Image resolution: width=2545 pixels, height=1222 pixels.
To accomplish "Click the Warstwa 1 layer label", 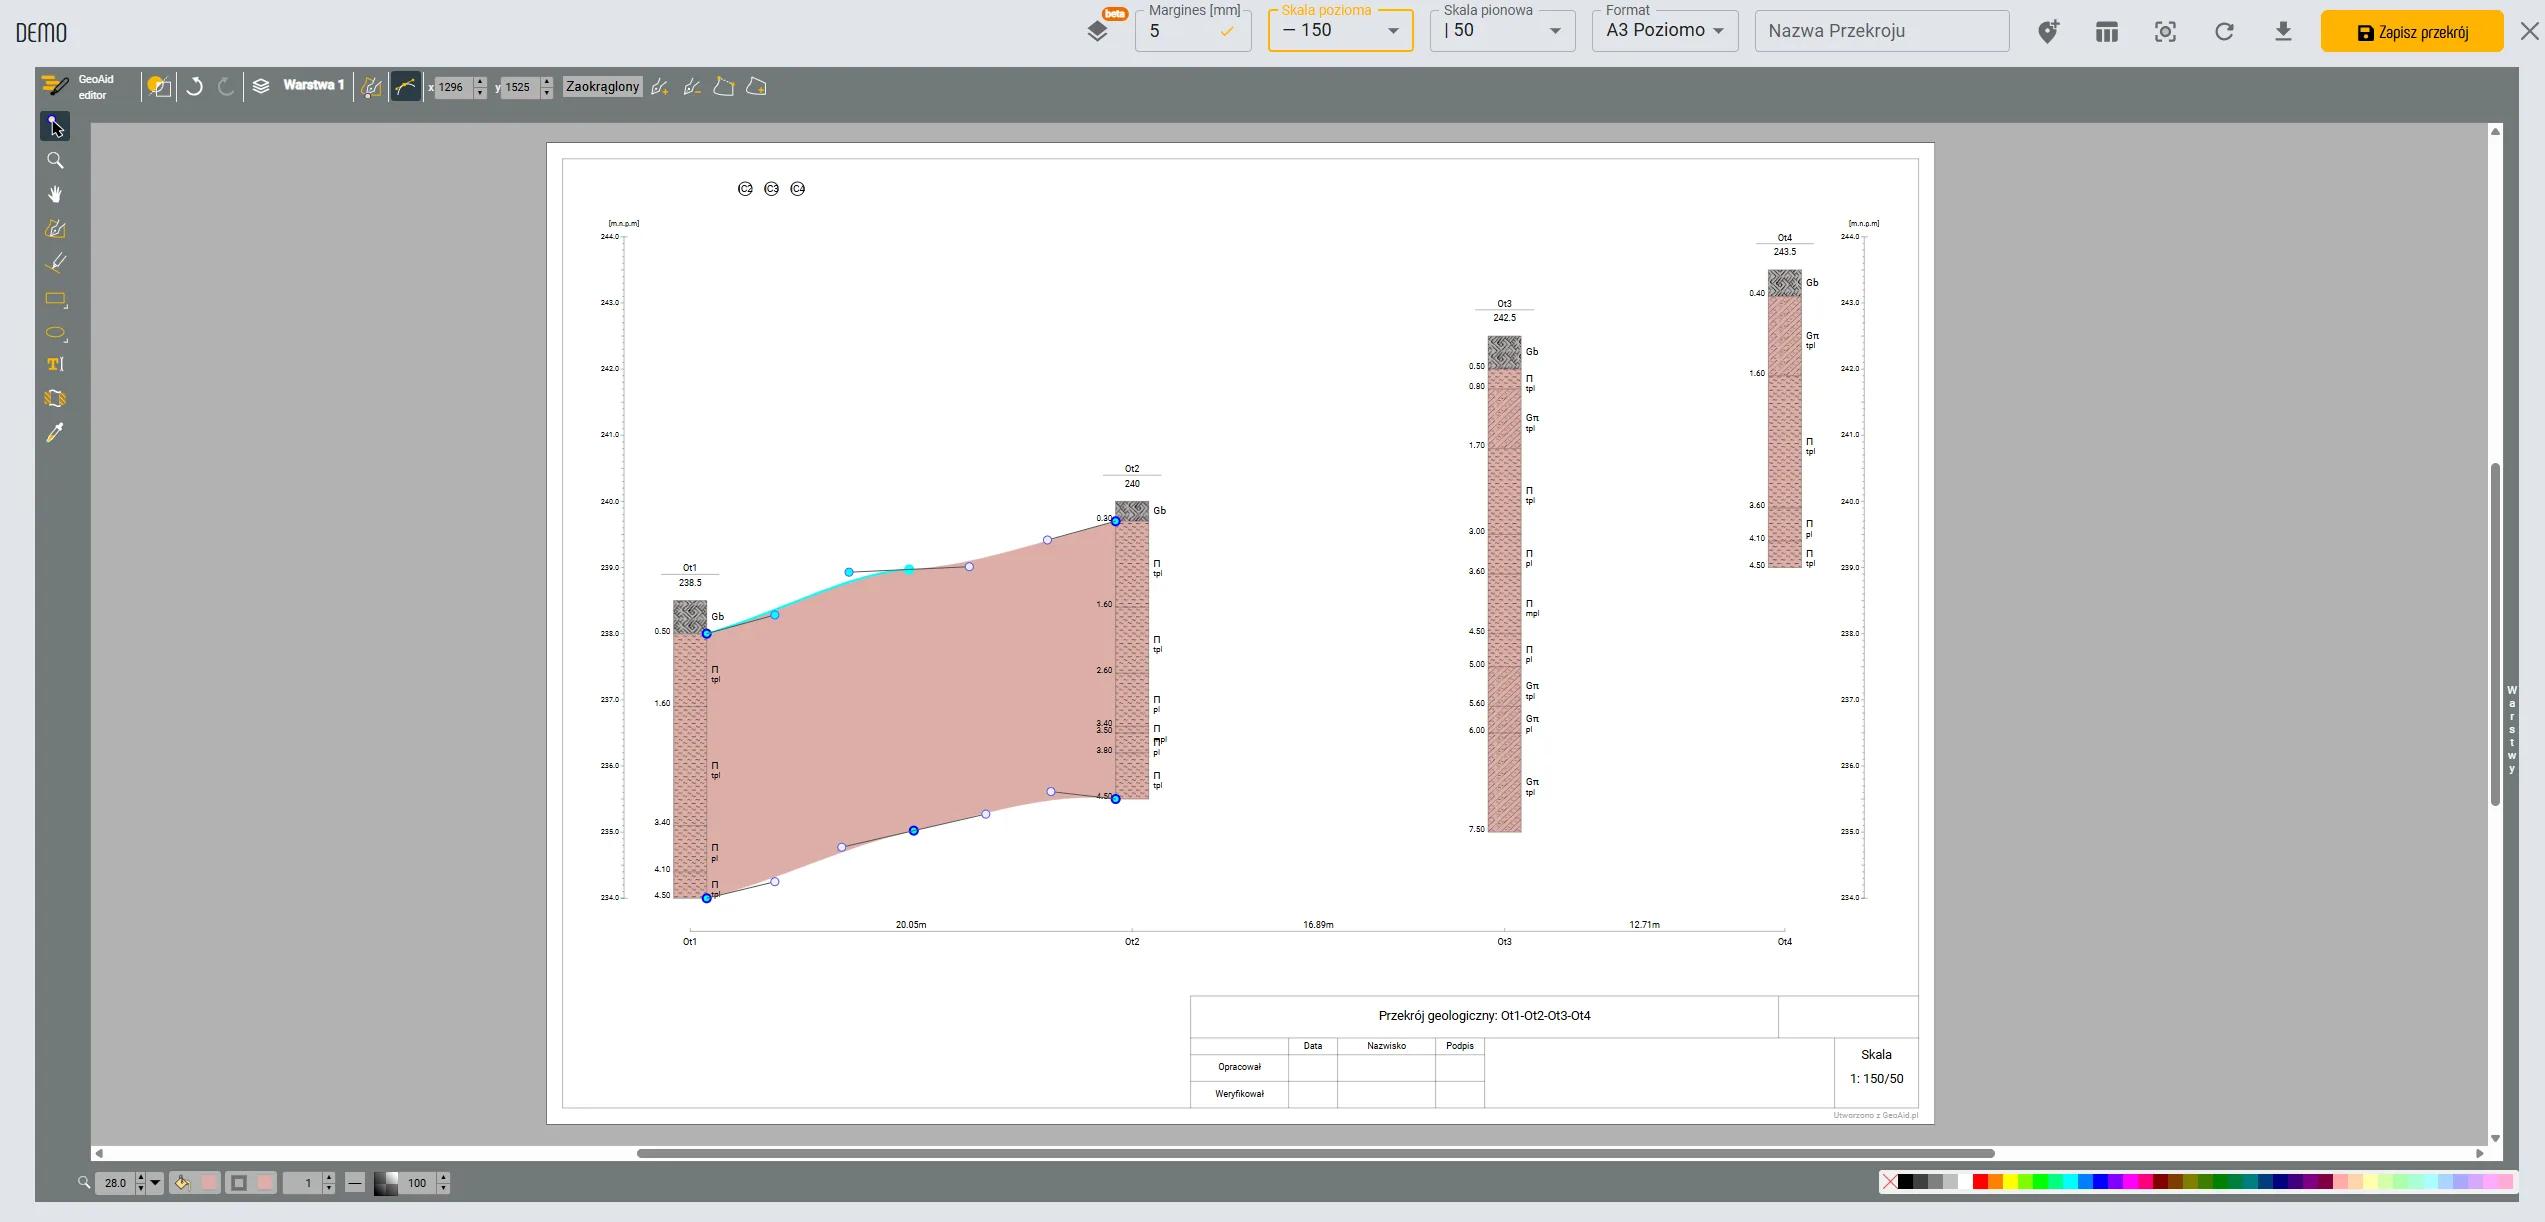I will click(313, 86).
